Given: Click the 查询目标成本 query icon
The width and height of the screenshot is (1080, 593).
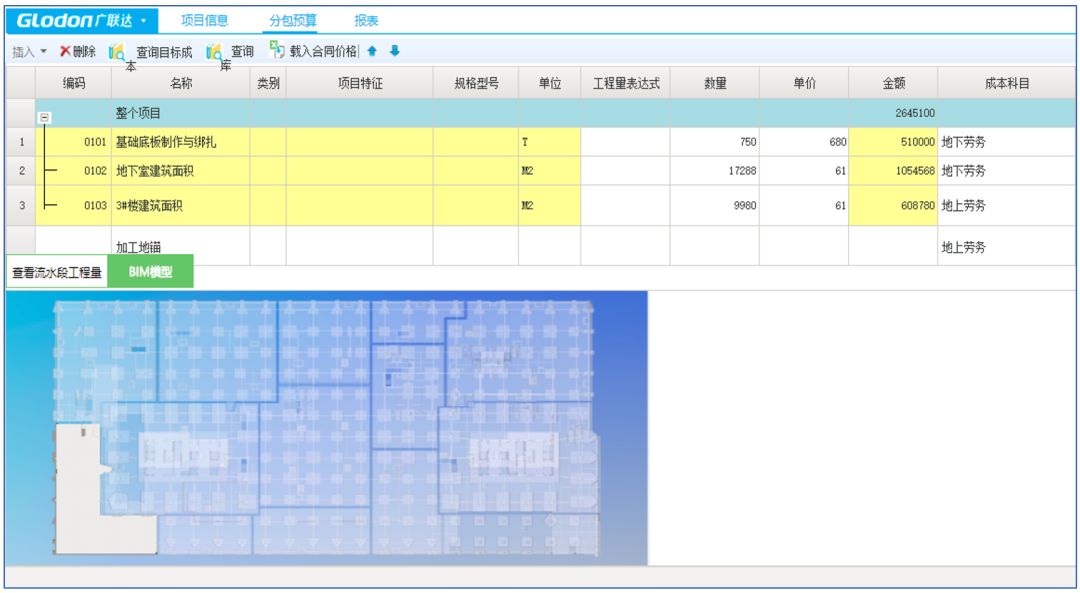Looking at the screenshot, I should click(117, 52).
